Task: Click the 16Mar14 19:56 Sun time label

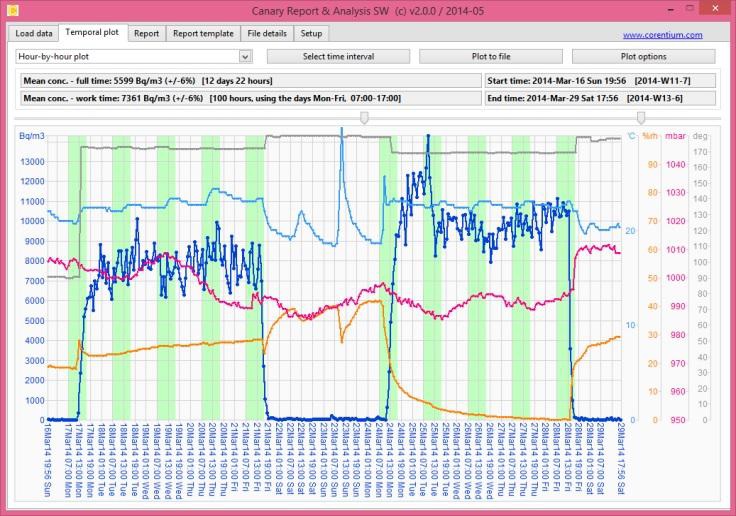Action: [x=47, y=459]
